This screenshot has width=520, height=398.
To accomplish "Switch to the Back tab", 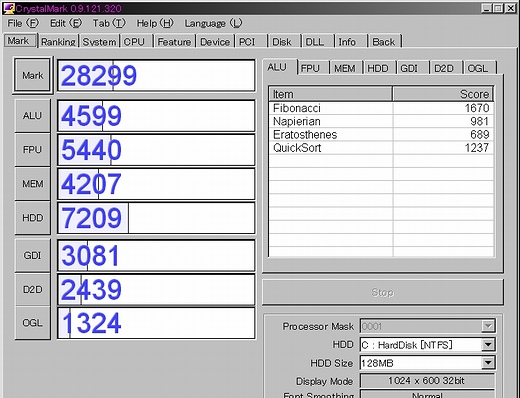I will (x=384, y=42).
